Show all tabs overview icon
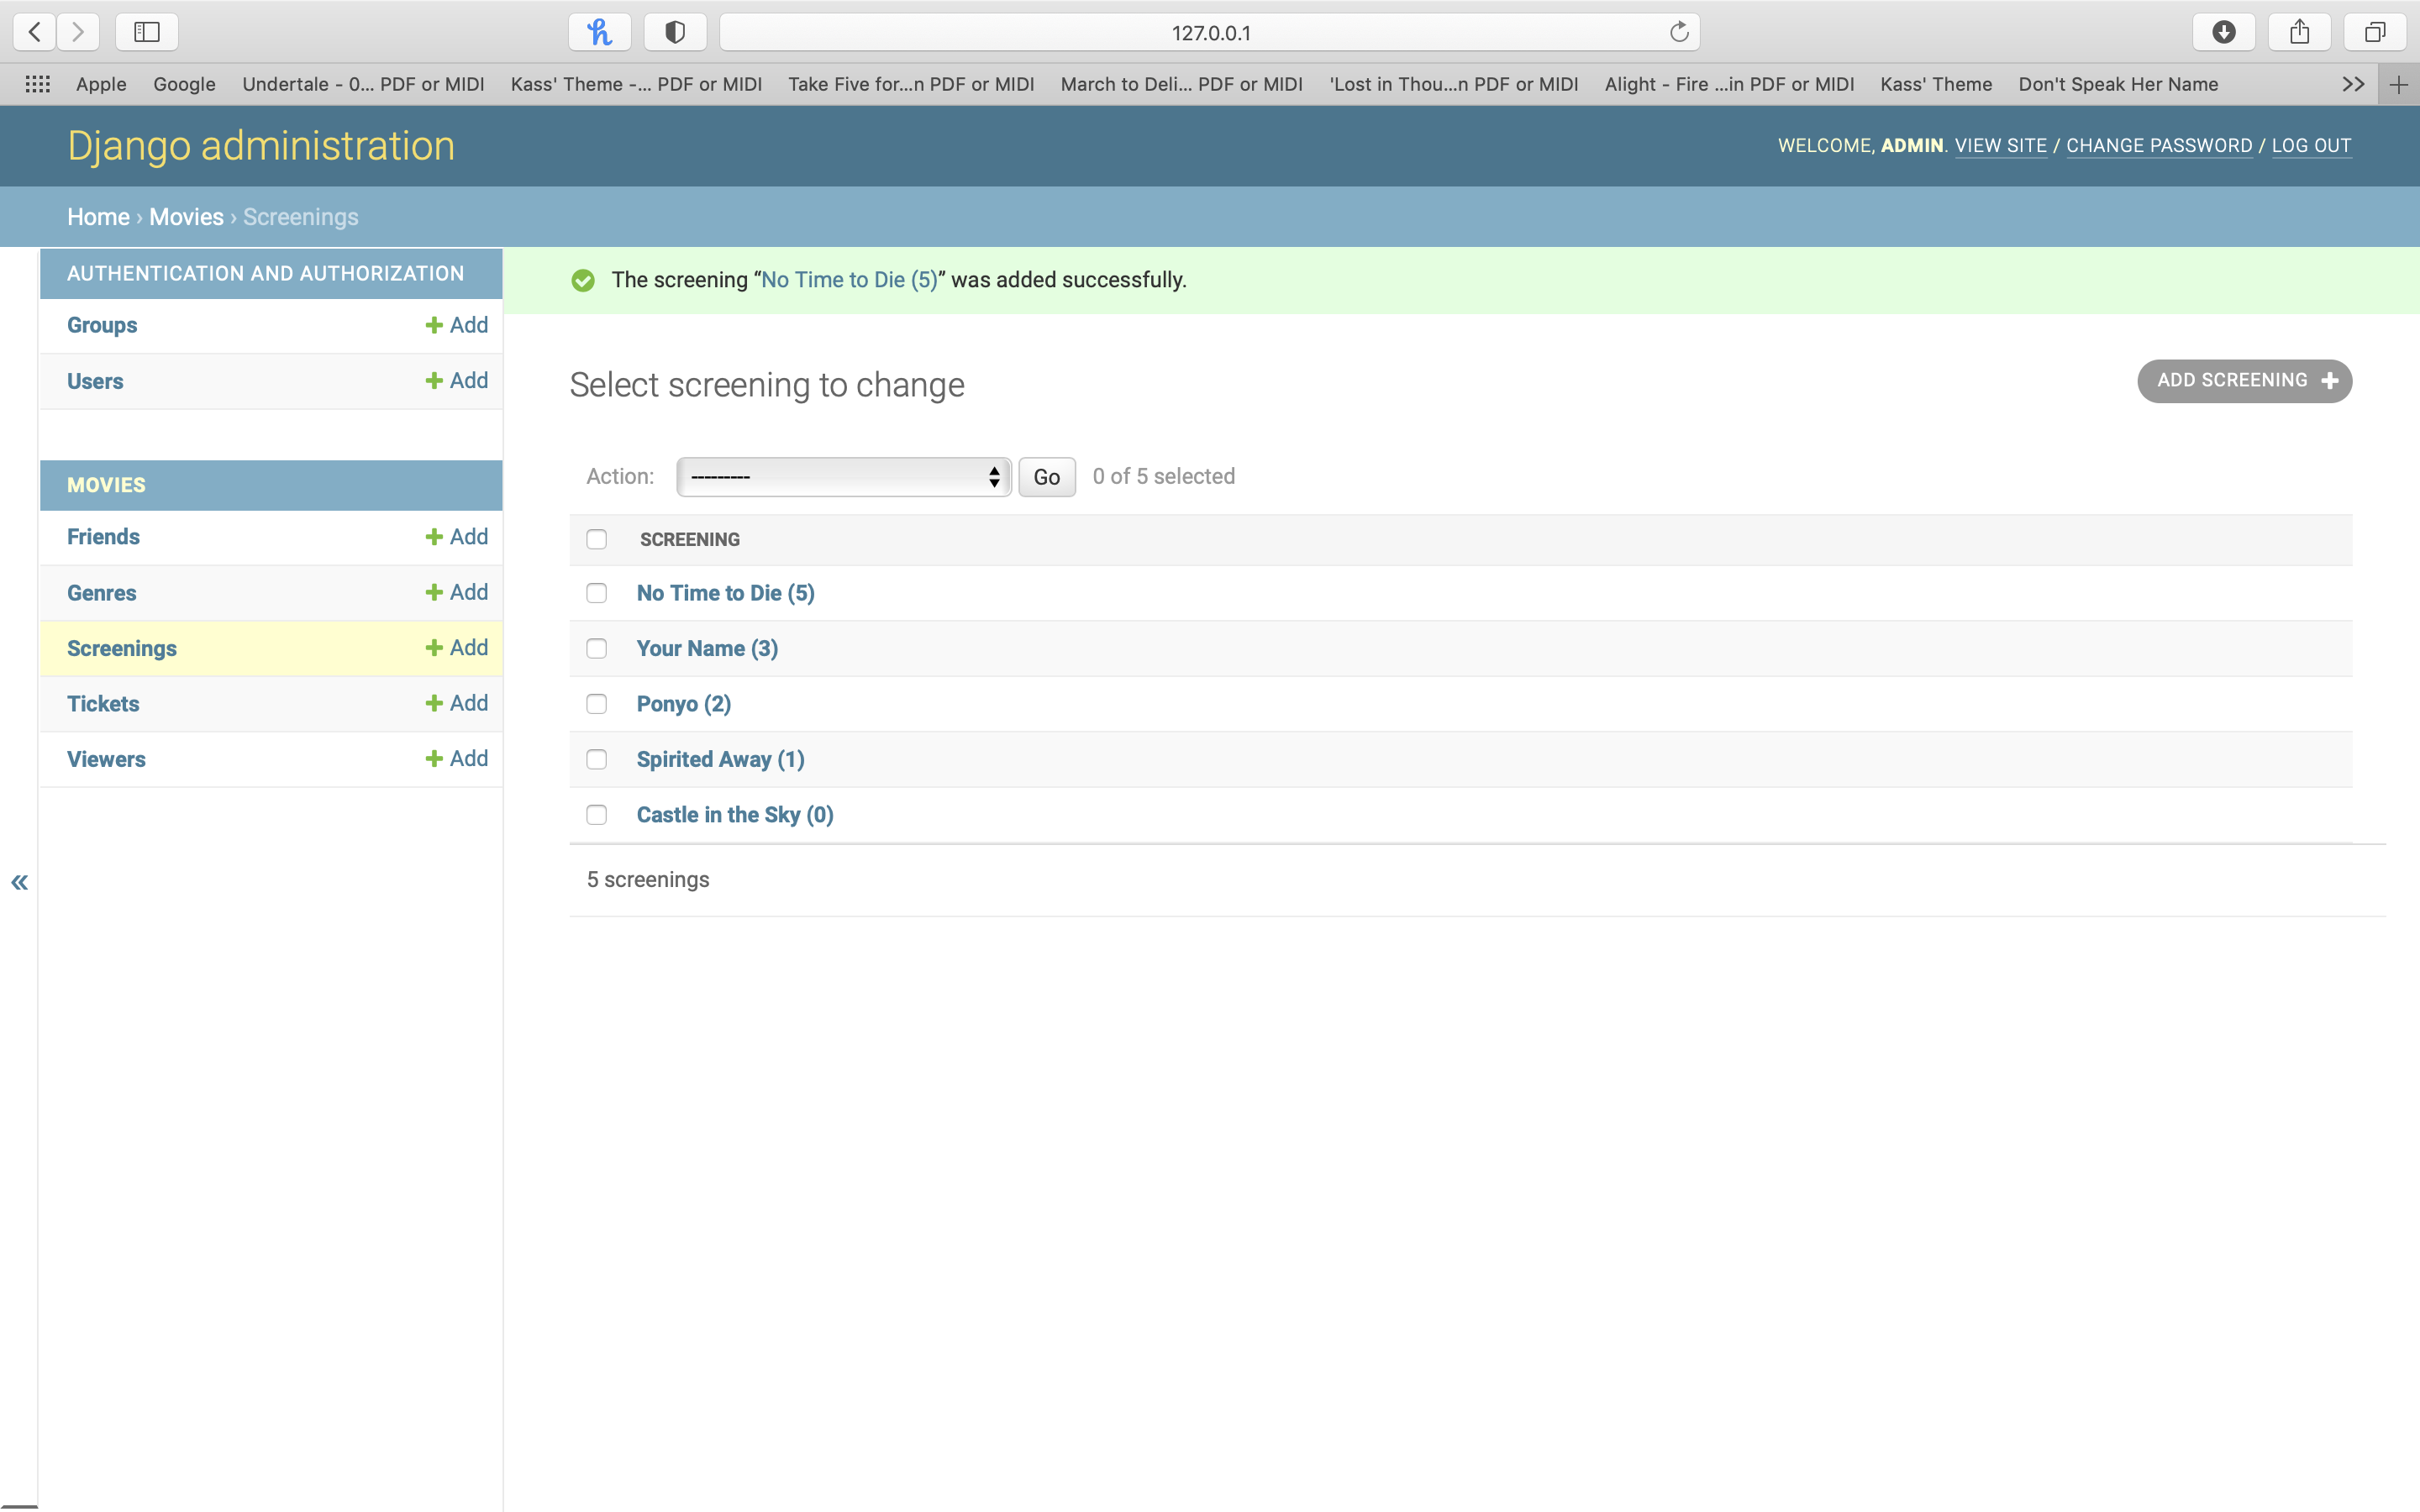The height and width of the screenshot is (1512, 2420). coord(2375,32)
